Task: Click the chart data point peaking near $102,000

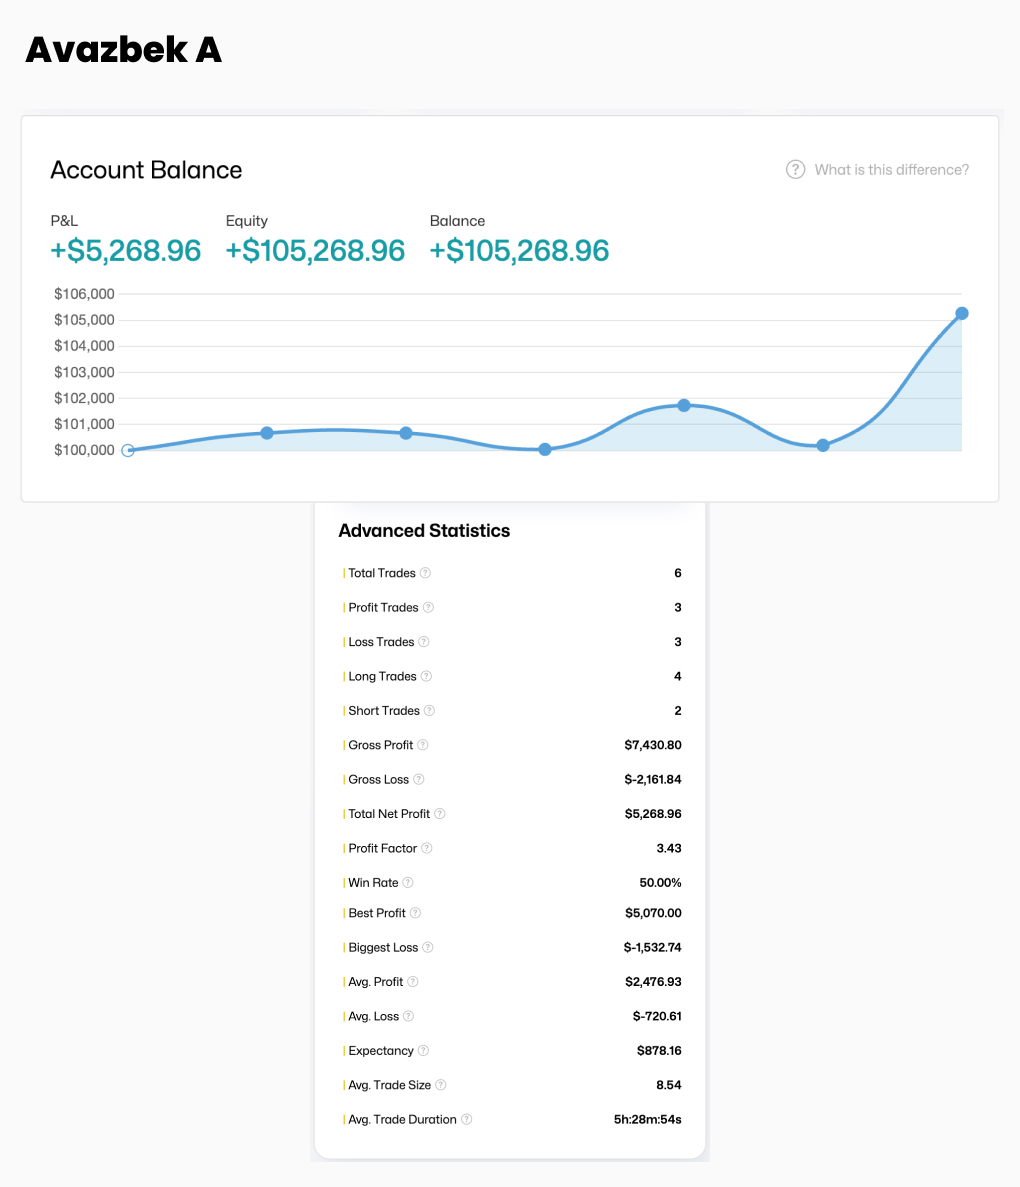Action: click(684, 405)
